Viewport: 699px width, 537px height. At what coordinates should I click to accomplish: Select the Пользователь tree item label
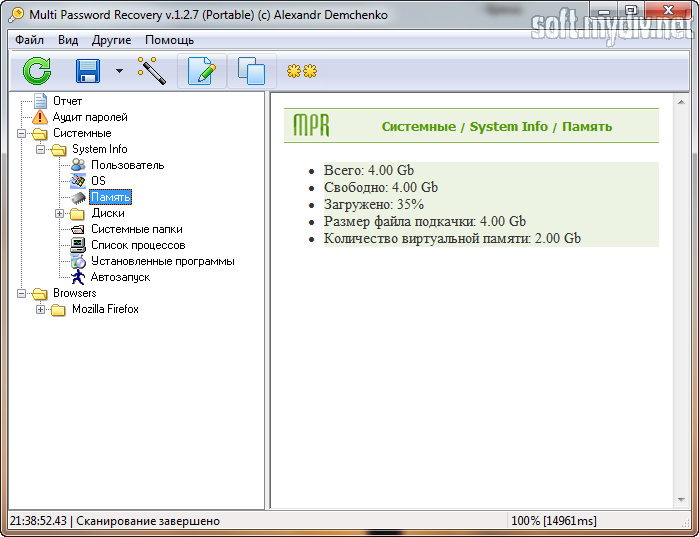pos(127,165)
